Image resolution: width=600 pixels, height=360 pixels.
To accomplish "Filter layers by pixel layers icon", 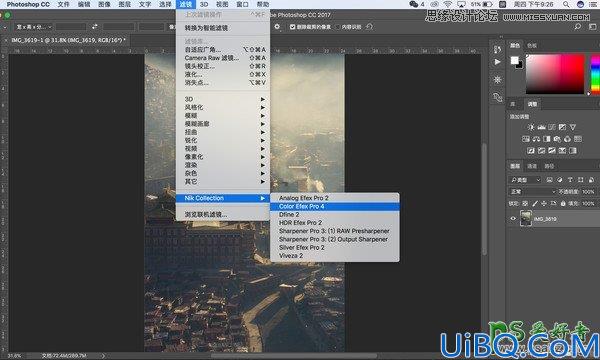I will coord(549,180).
